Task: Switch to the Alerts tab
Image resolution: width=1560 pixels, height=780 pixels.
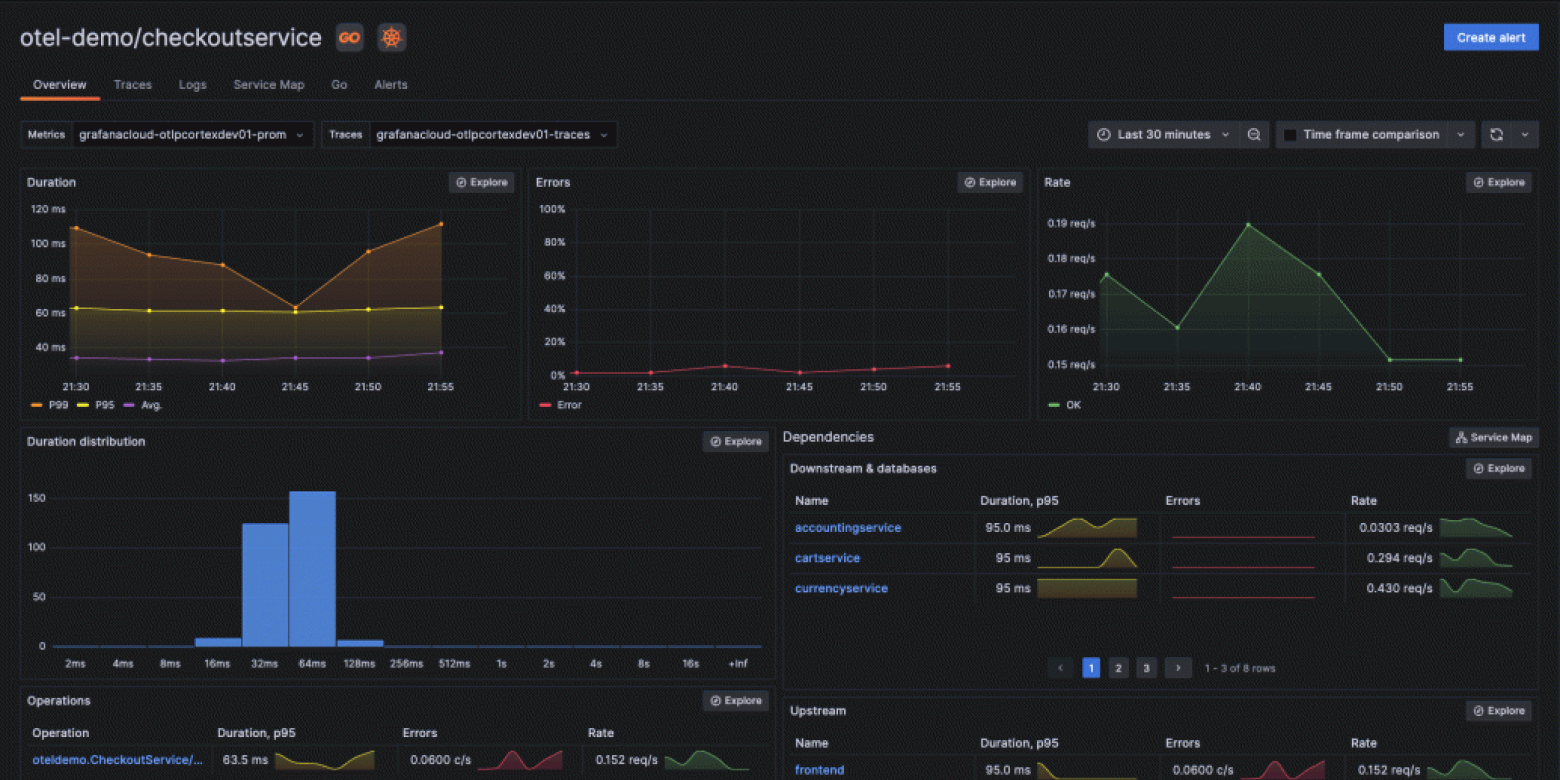Action: [x=390, y=85]
